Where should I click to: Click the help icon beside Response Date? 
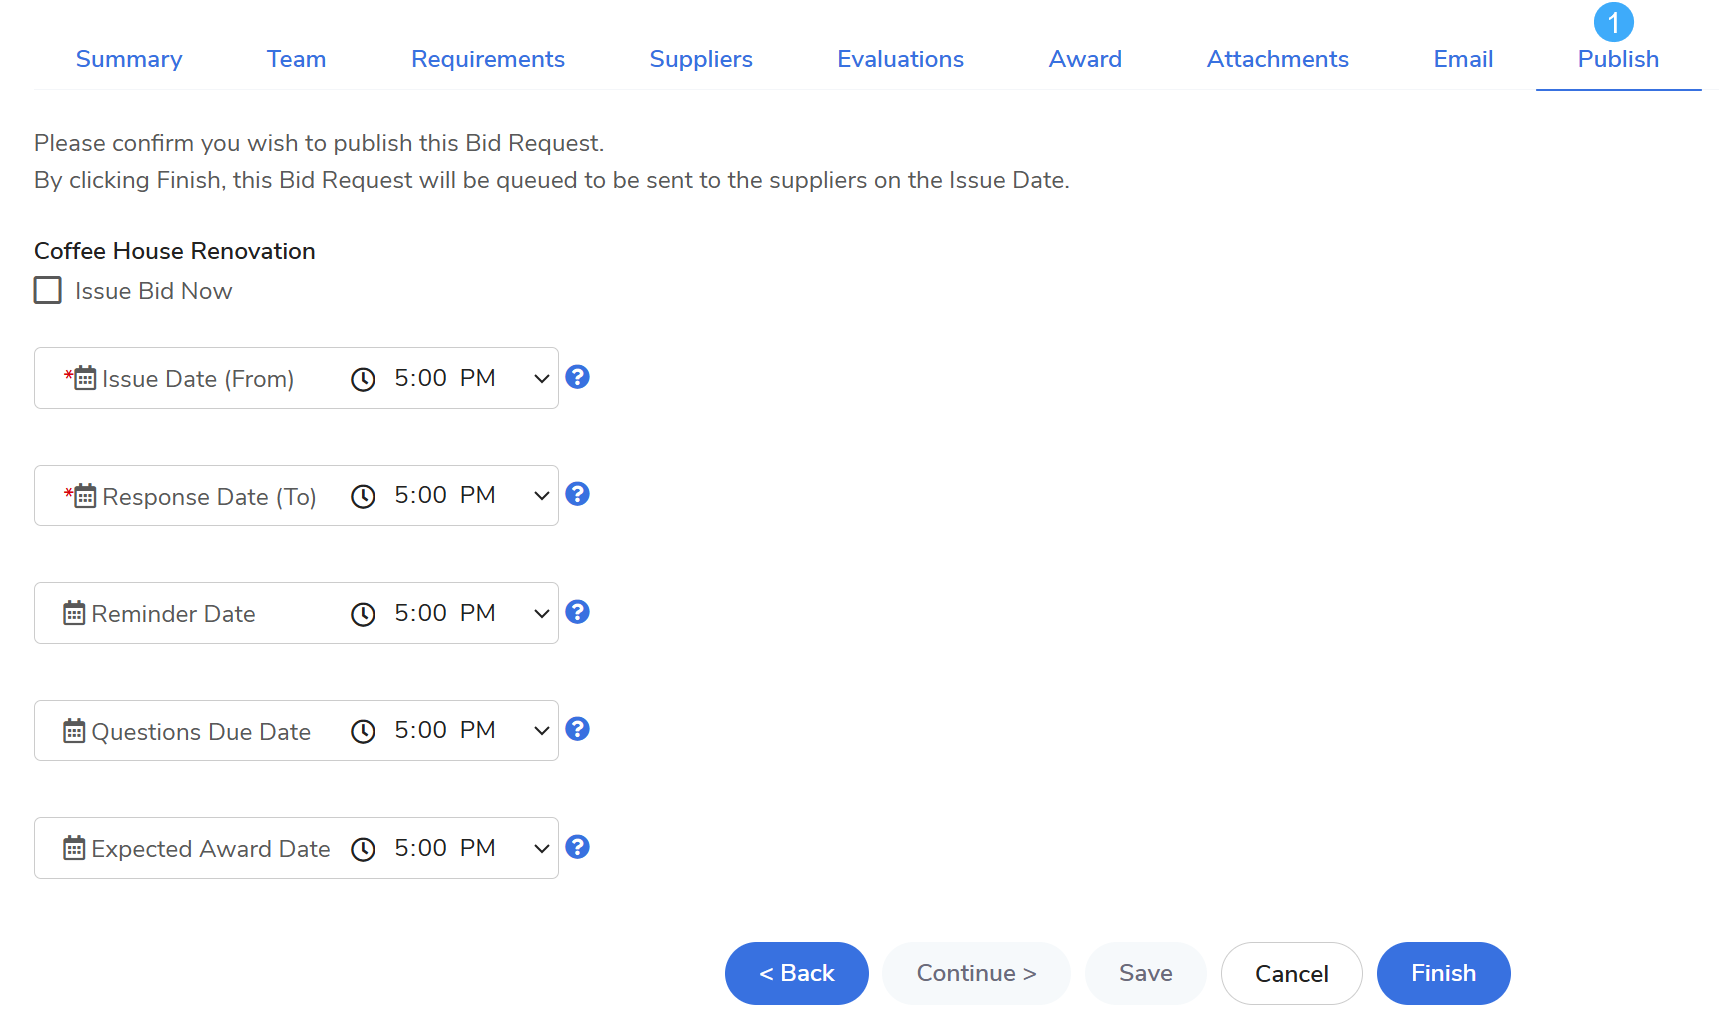point(577,494)
